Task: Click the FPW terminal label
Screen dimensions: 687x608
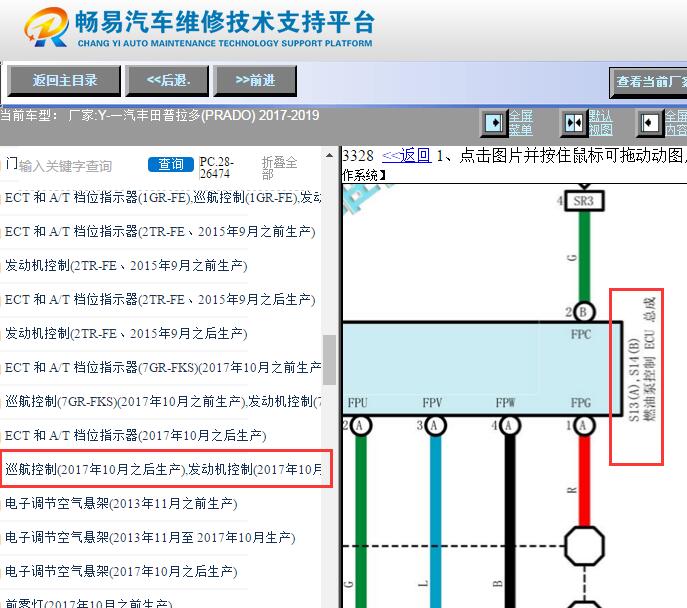Action: point(505,403)
